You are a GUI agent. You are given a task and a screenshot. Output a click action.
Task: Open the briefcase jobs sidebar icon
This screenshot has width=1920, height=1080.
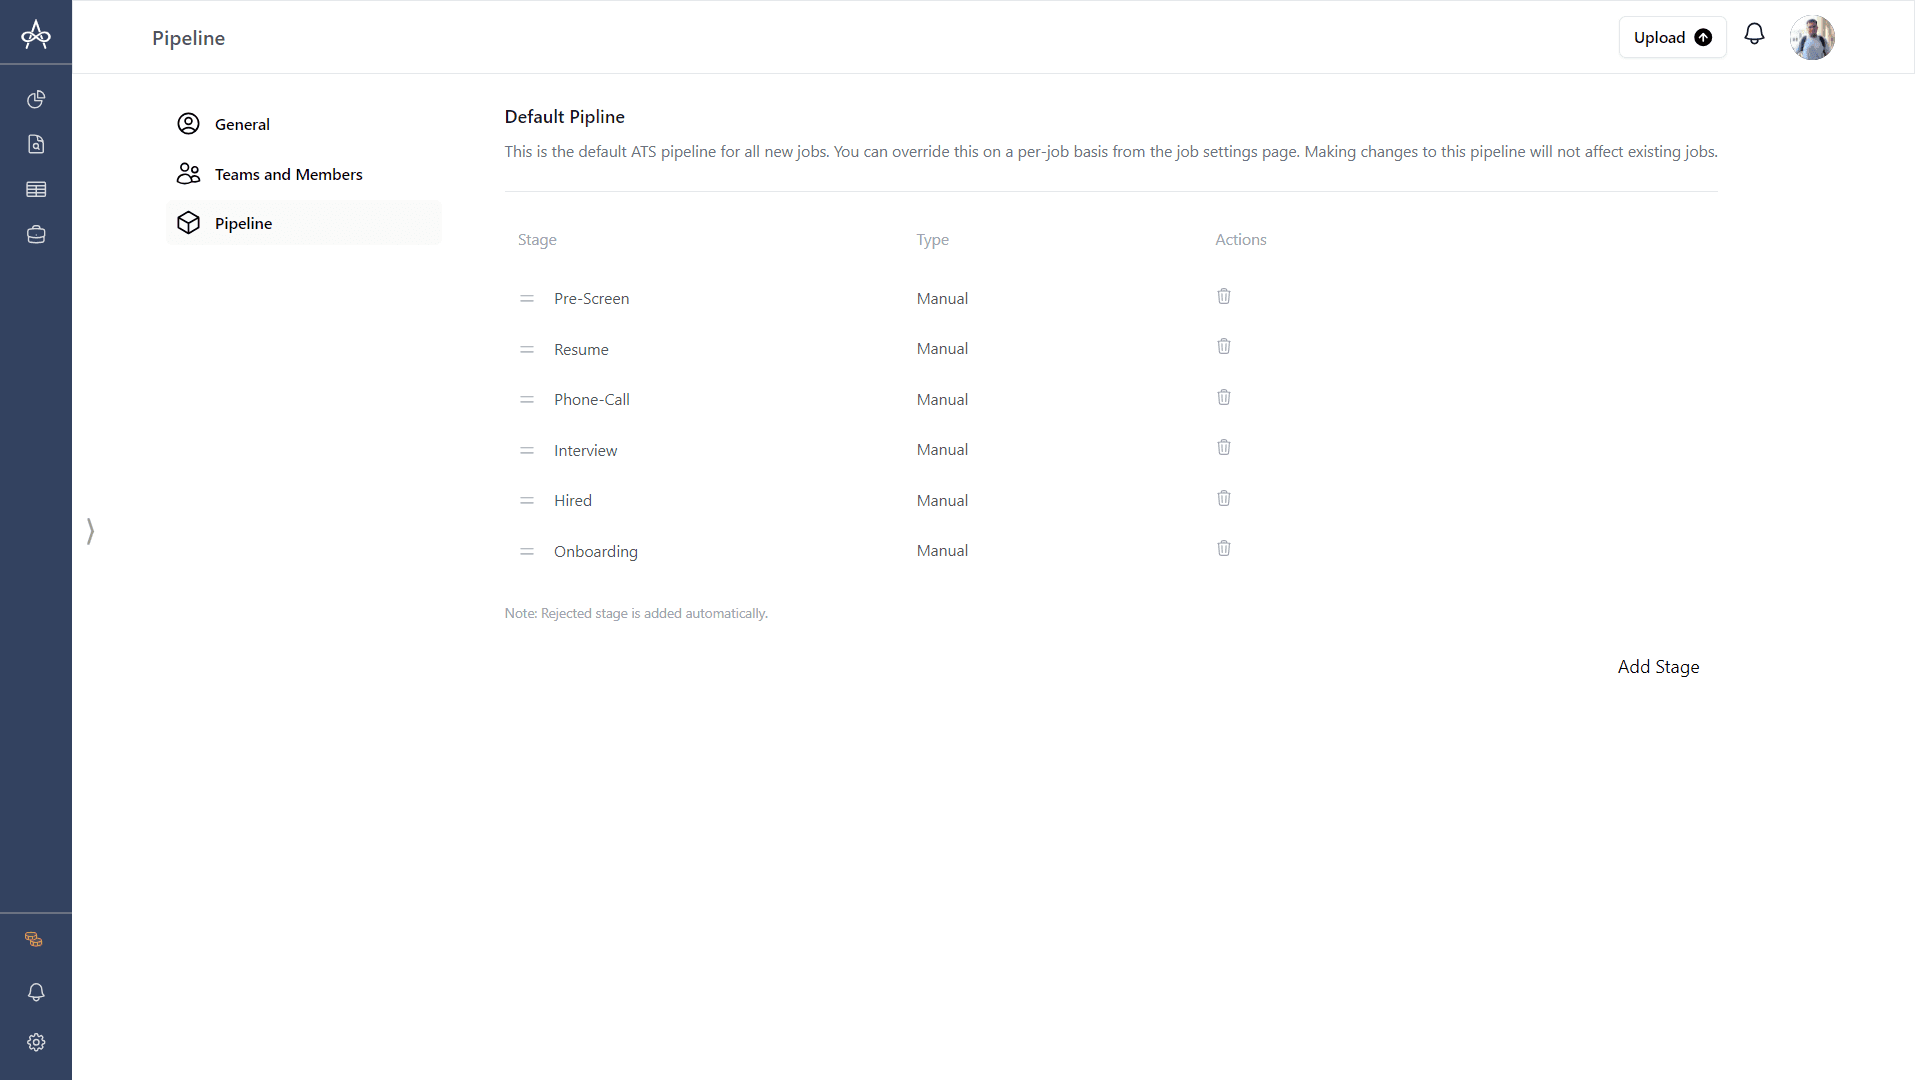point(36,235)
